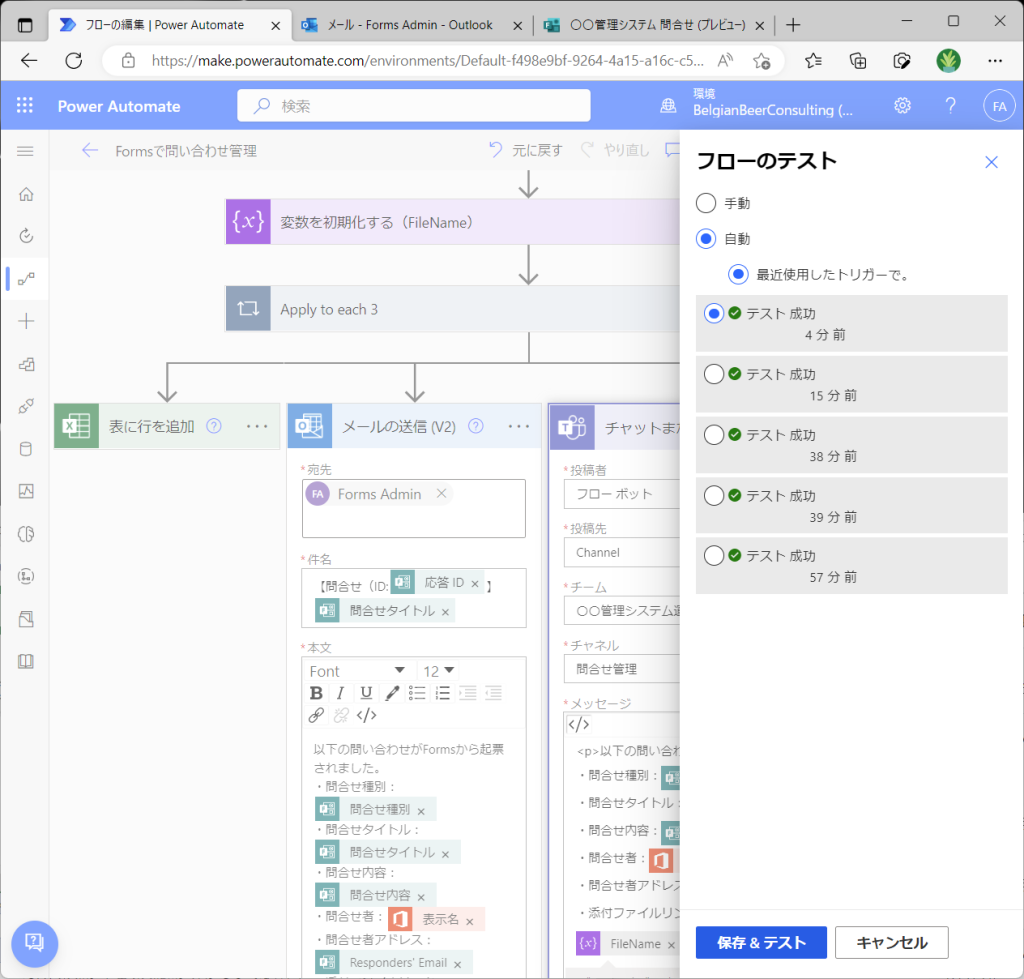
Task: Open the FA account avatar menu
Action: point(999,106)
